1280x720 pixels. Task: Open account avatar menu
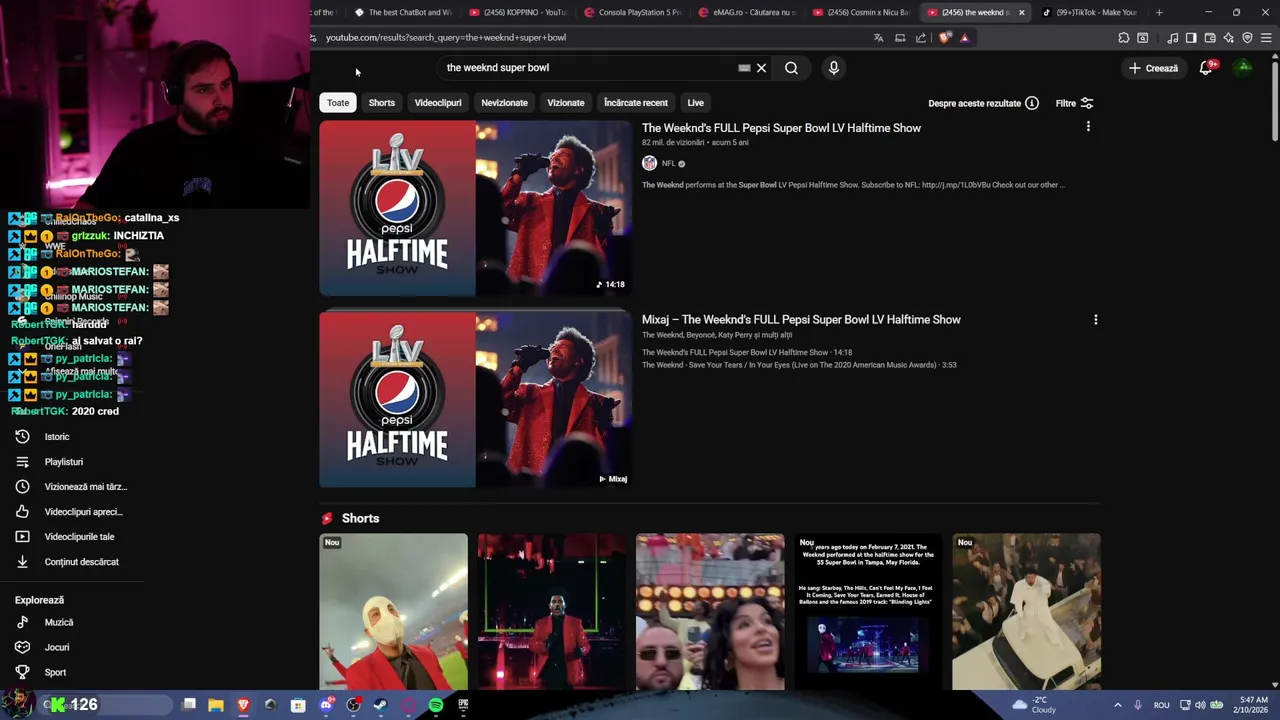(1243, 68)
